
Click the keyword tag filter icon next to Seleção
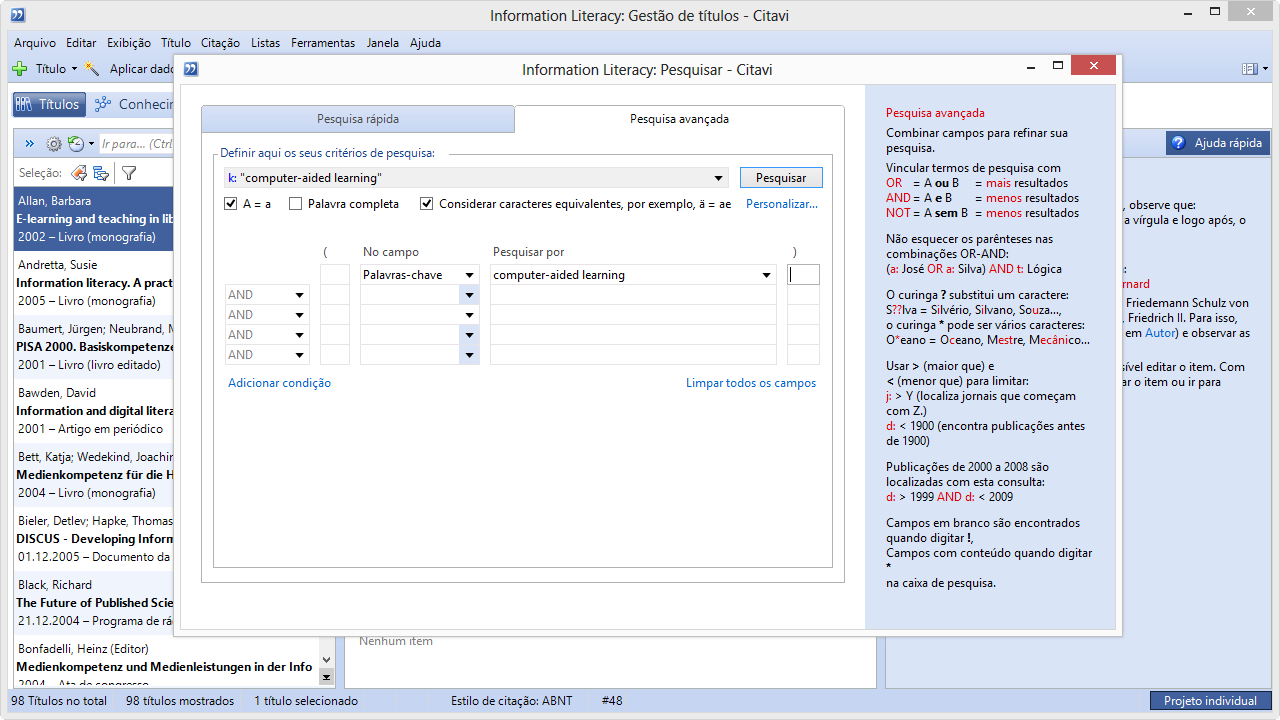pyautogui.click(x=78, y=173)
